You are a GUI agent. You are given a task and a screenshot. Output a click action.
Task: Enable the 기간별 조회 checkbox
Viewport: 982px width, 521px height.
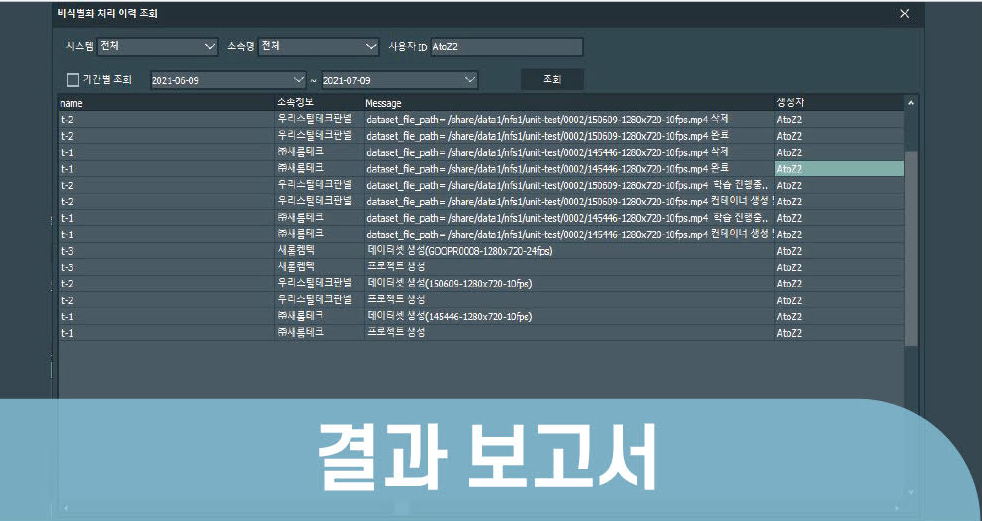(72, 80)
